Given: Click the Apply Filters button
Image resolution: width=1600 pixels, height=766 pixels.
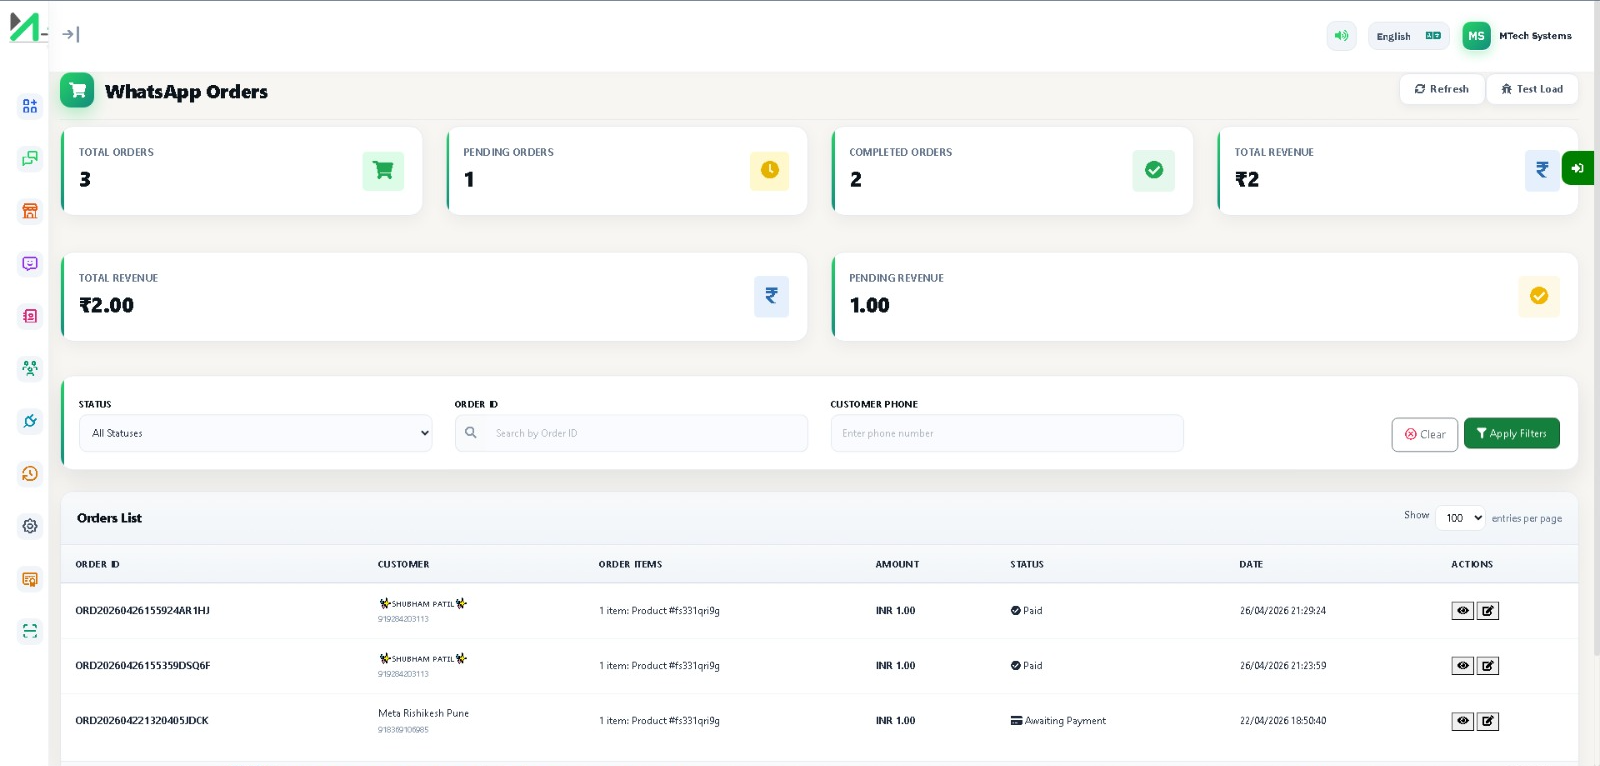Looking at the screenshot, I should pos(1511,433).
